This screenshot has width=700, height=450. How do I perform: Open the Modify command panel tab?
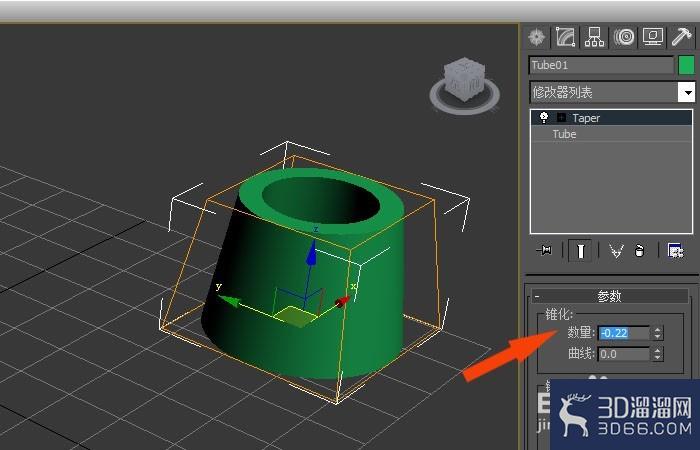pos(565,37)
